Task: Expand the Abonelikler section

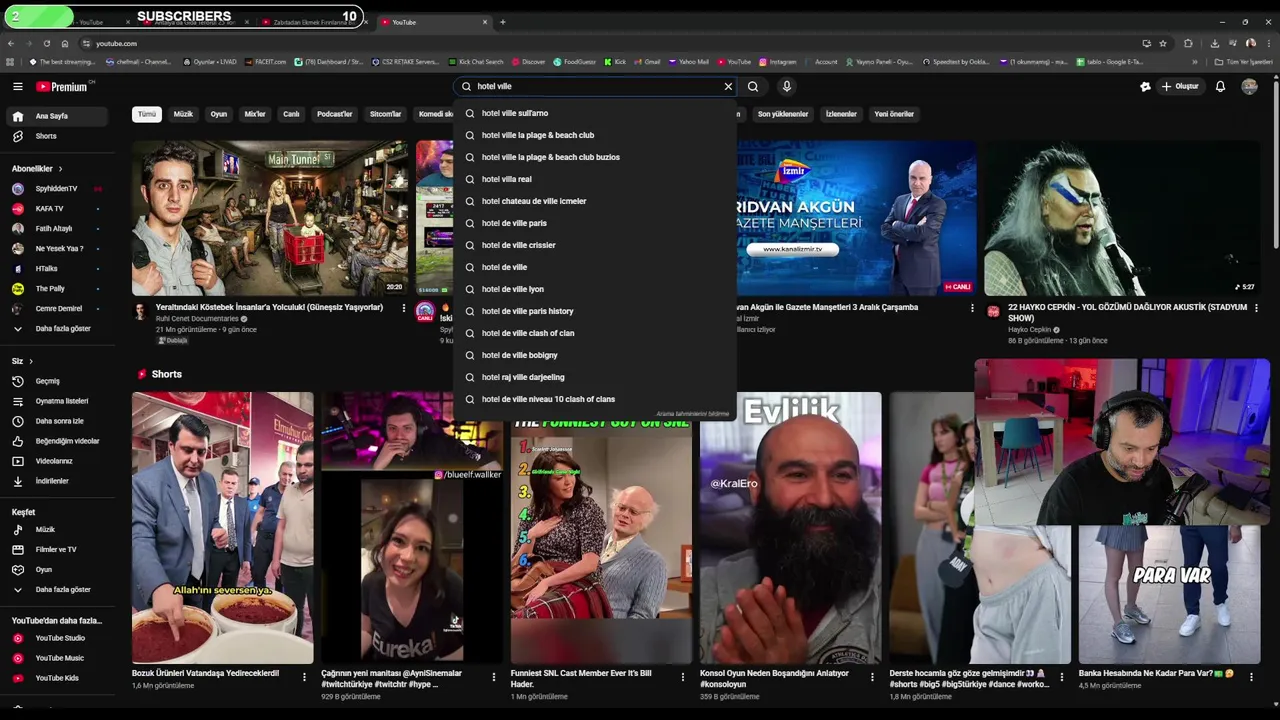Action: (37, 169)
